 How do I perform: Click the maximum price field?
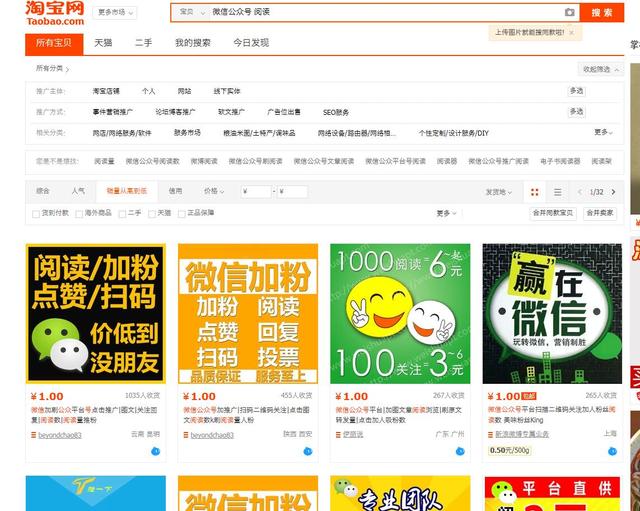(x=292, y=191)
